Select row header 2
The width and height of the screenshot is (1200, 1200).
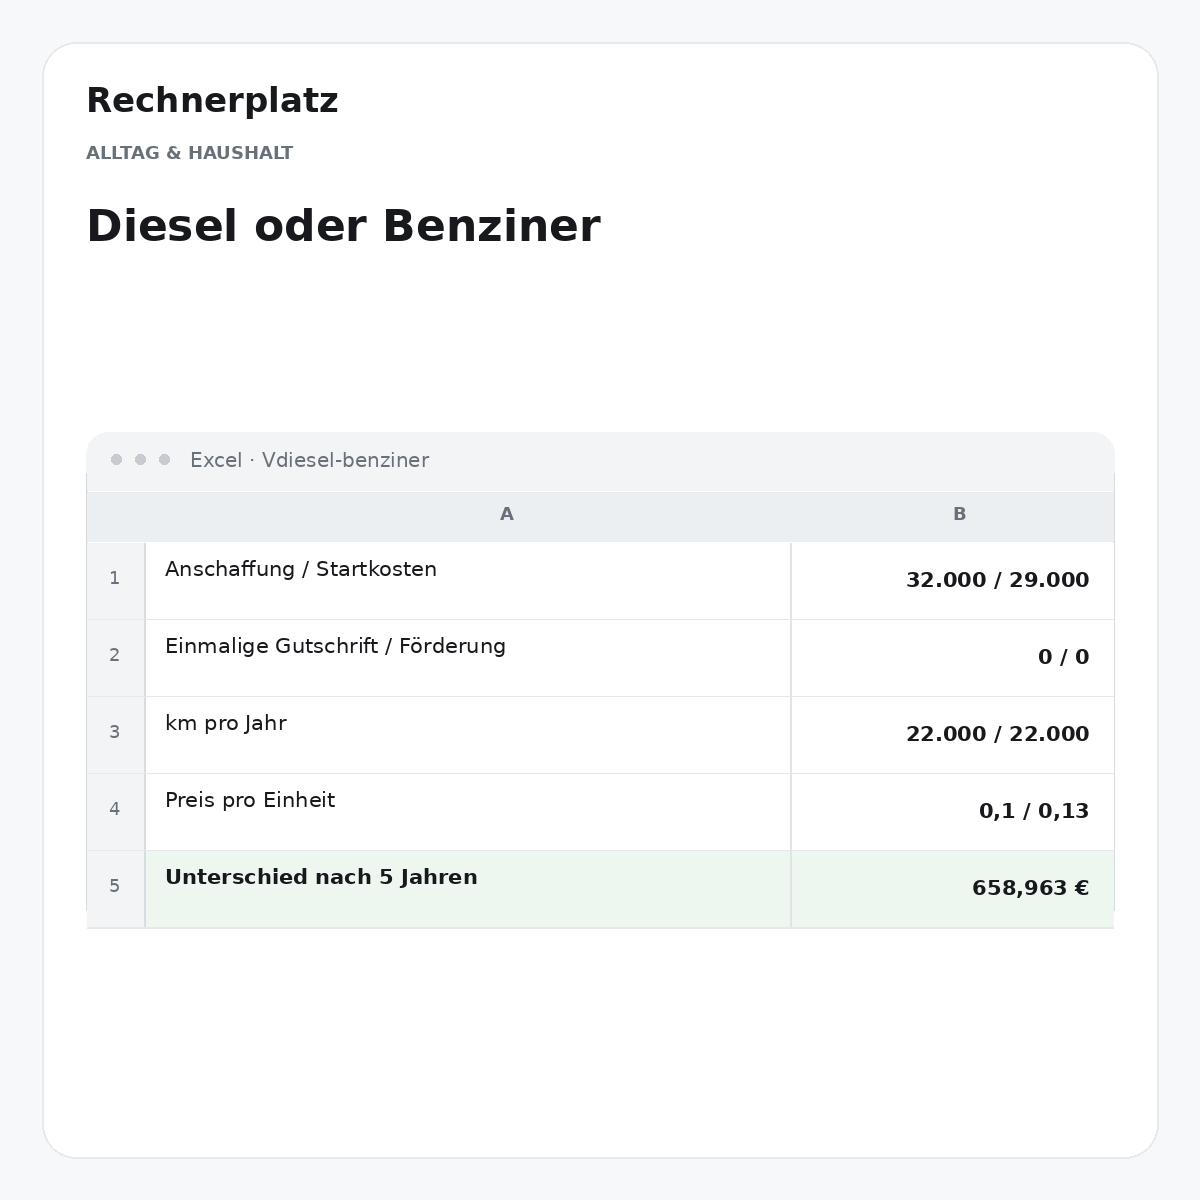click(x=115, y=657)
